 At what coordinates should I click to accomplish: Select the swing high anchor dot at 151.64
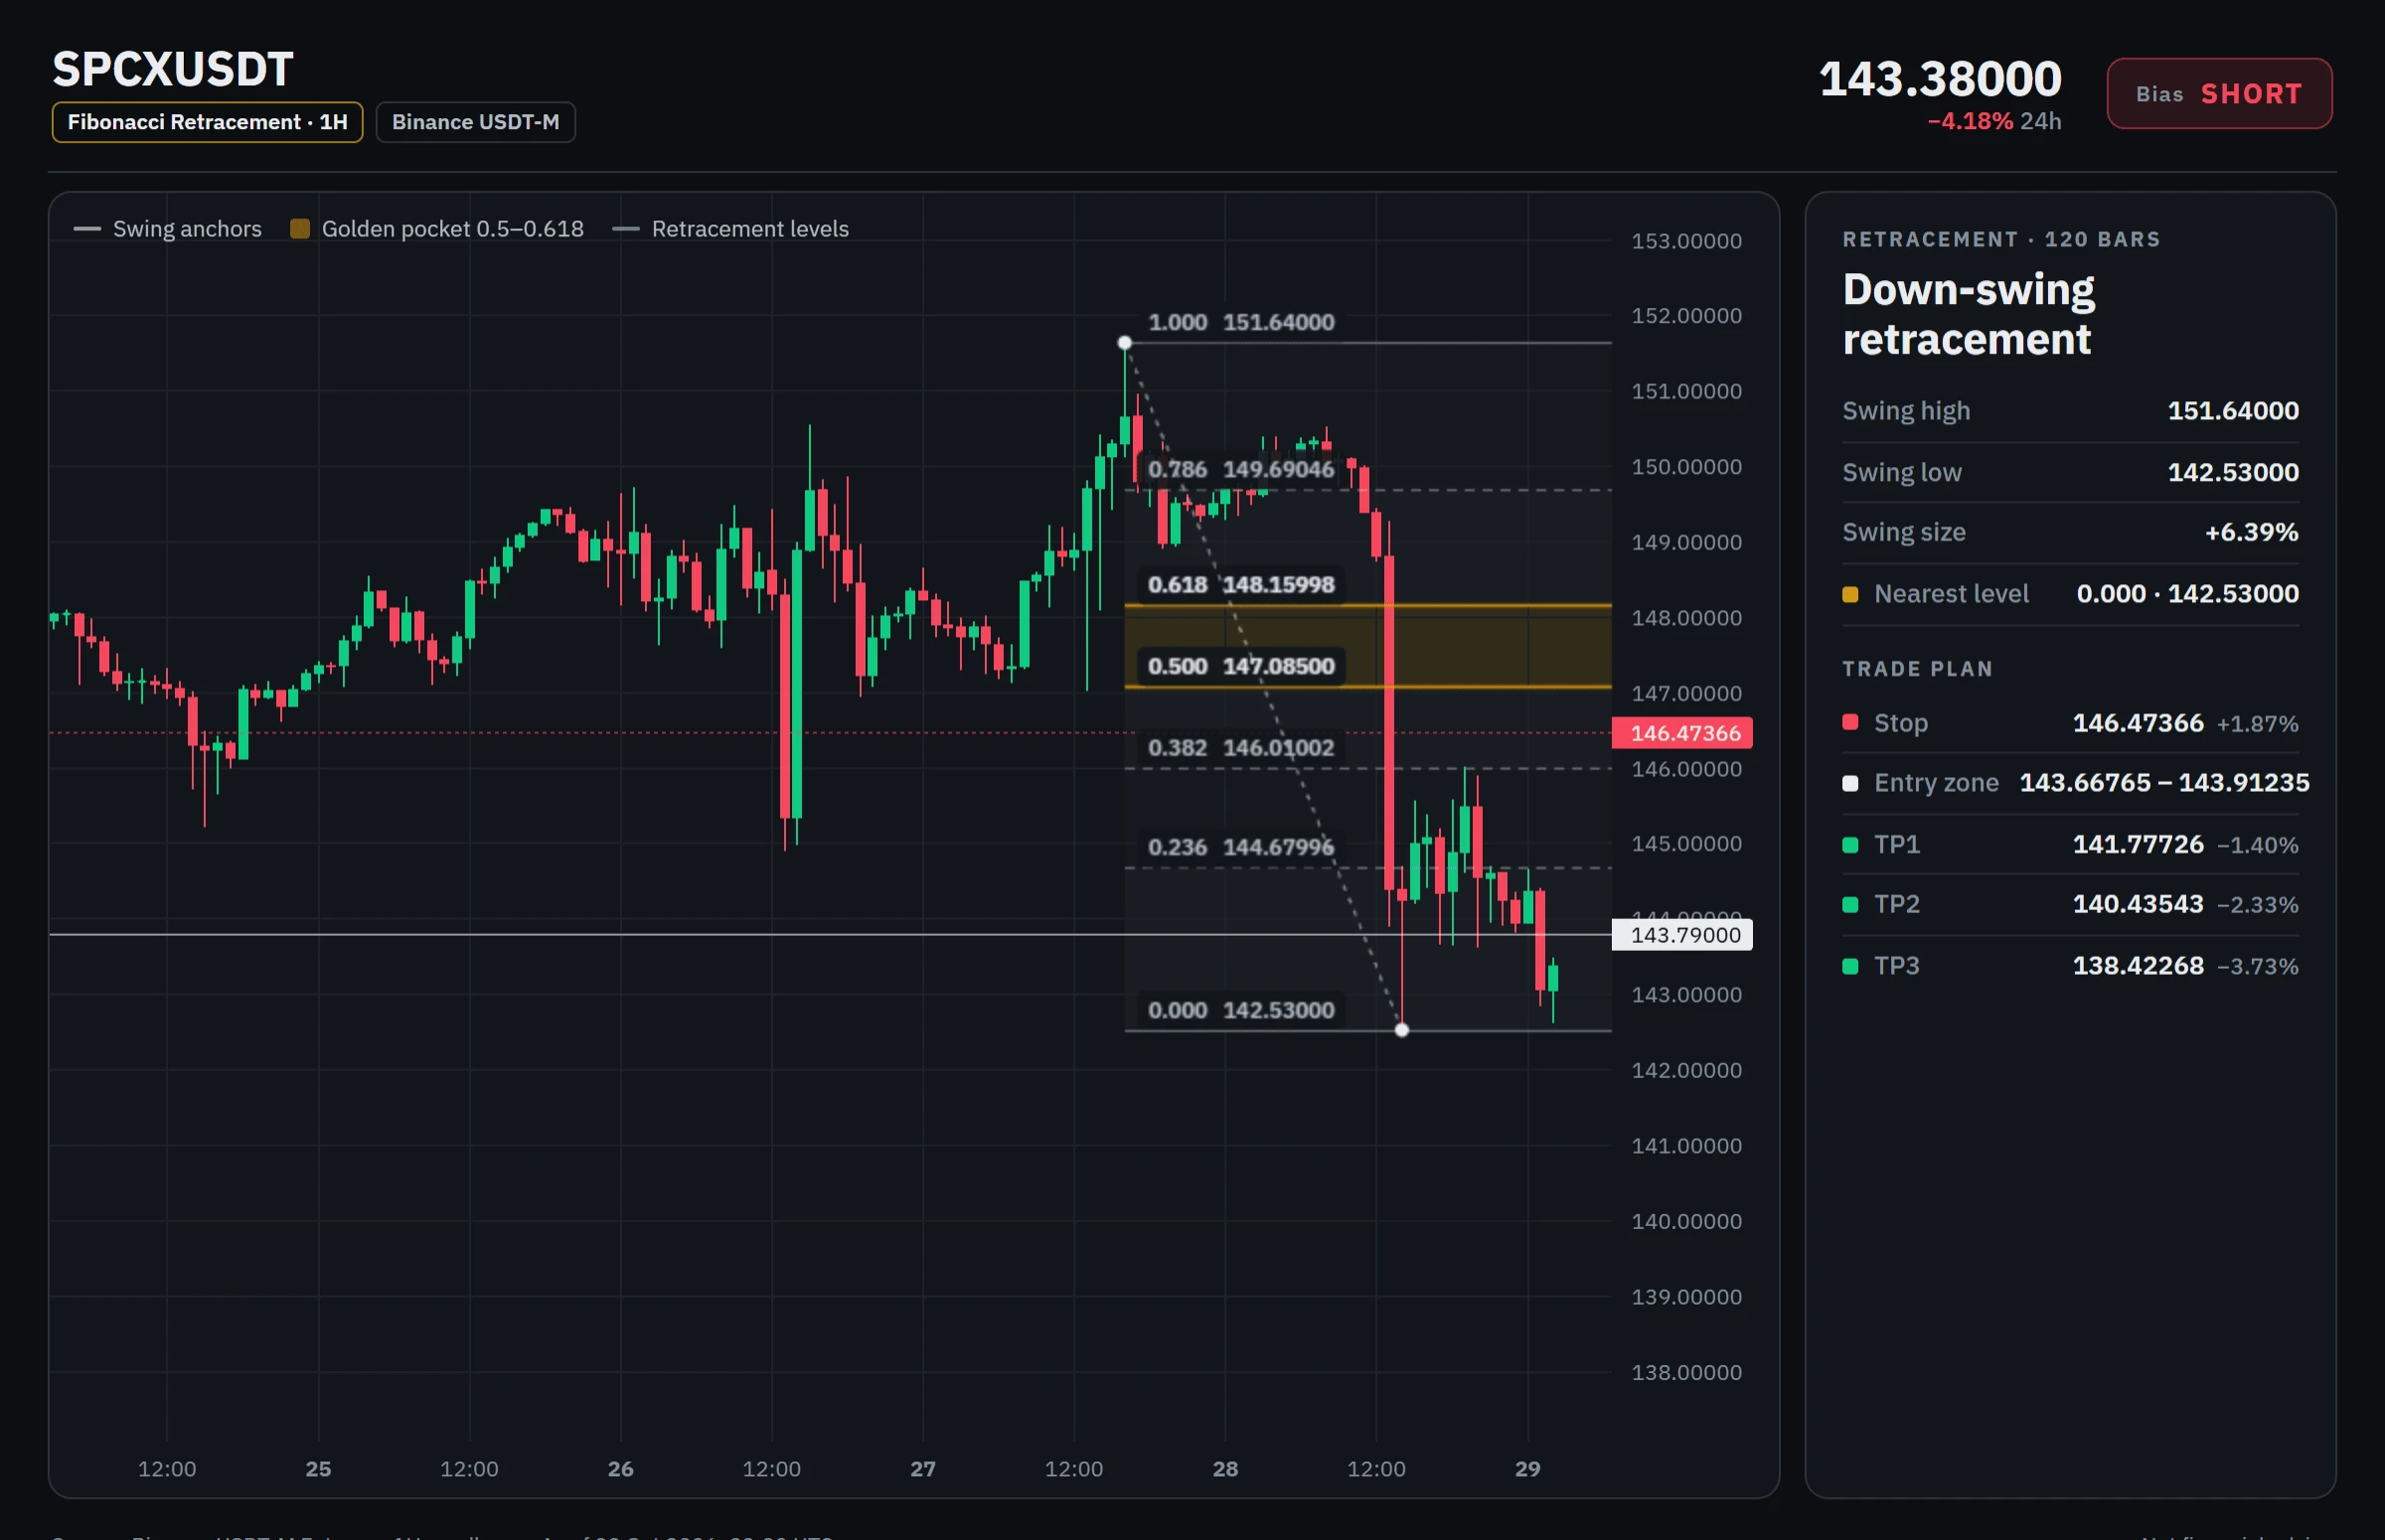[x=1125, y=343]
